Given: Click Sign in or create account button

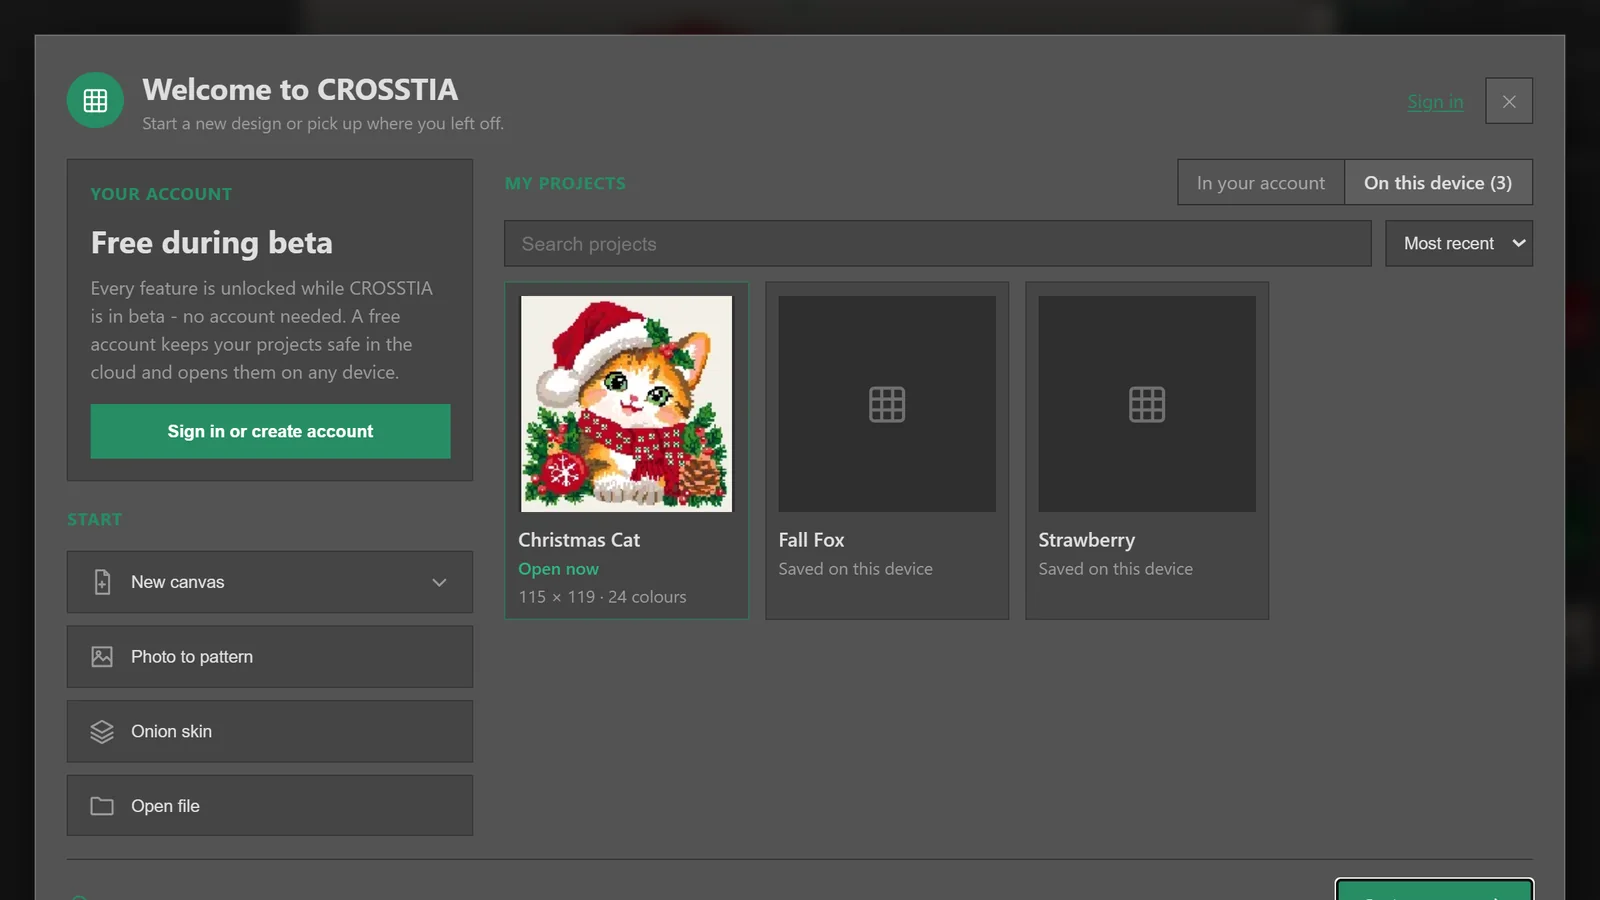Looking at the screenshot, I should click(270, 431).
